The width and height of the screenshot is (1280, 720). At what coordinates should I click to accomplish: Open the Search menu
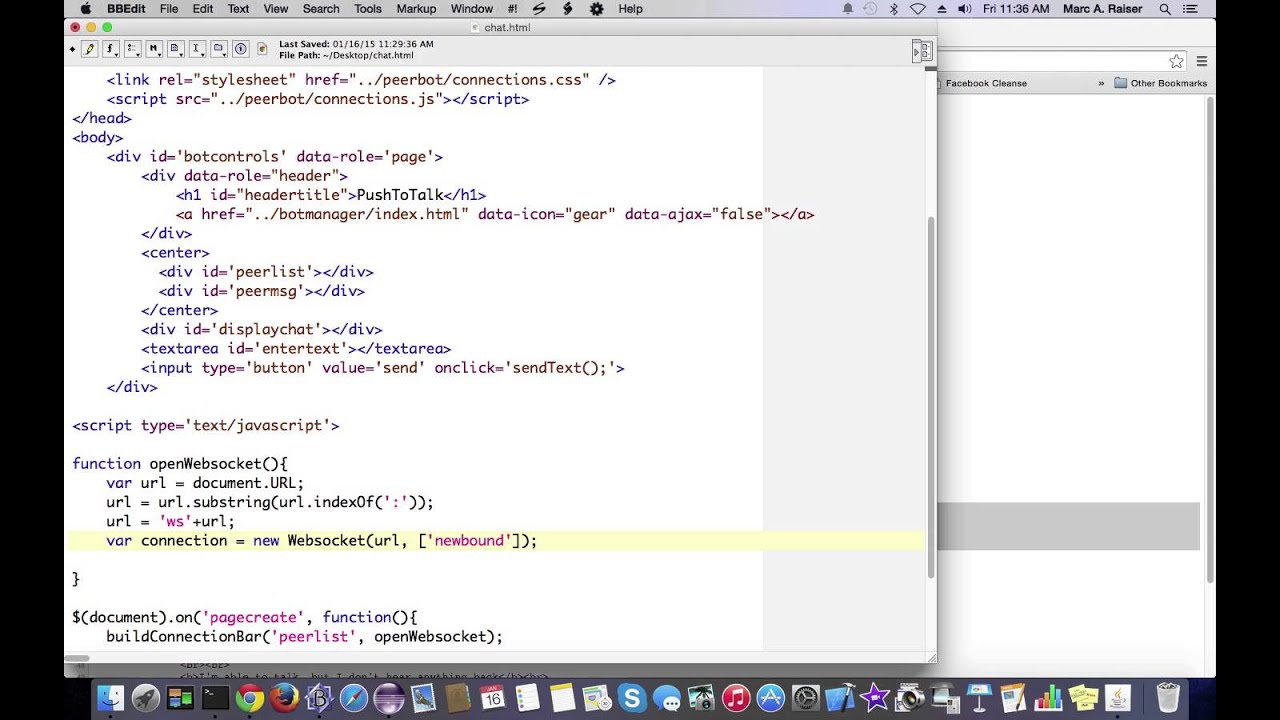tap(320, 9)
